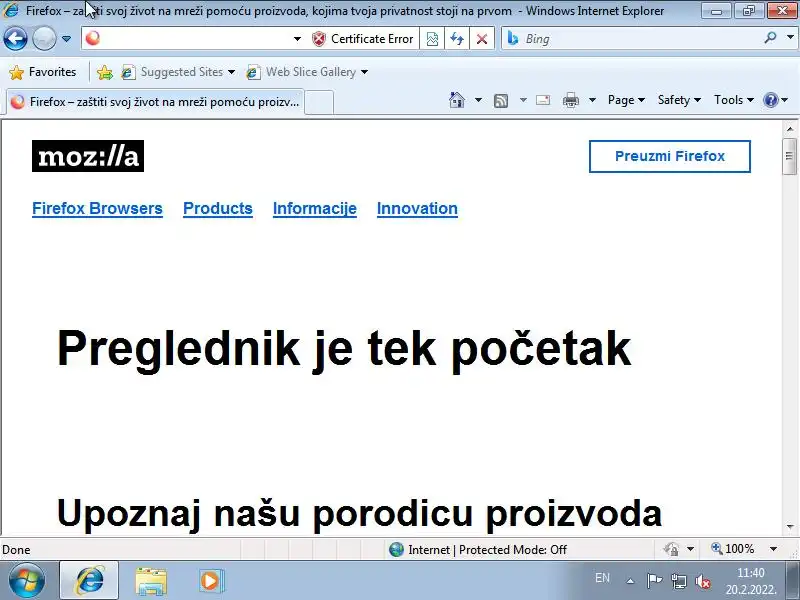Open the Tools menu
Image resolution: width=800 pixels, height=600 pixels.
point(734,100)
